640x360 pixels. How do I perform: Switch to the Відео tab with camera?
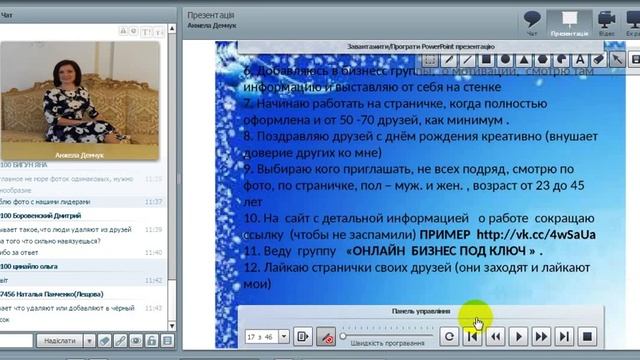(607, 24)
